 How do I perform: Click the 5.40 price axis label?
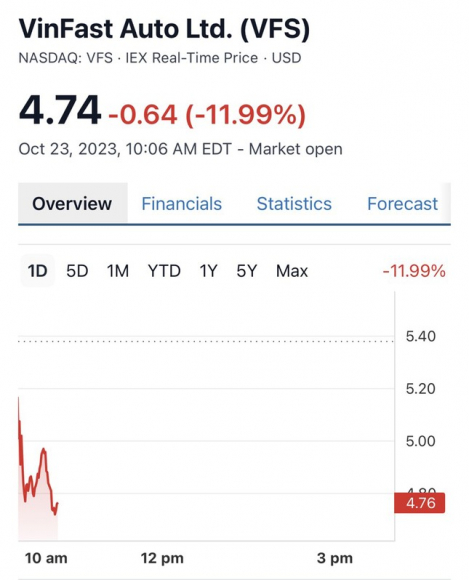click(421, 336)
